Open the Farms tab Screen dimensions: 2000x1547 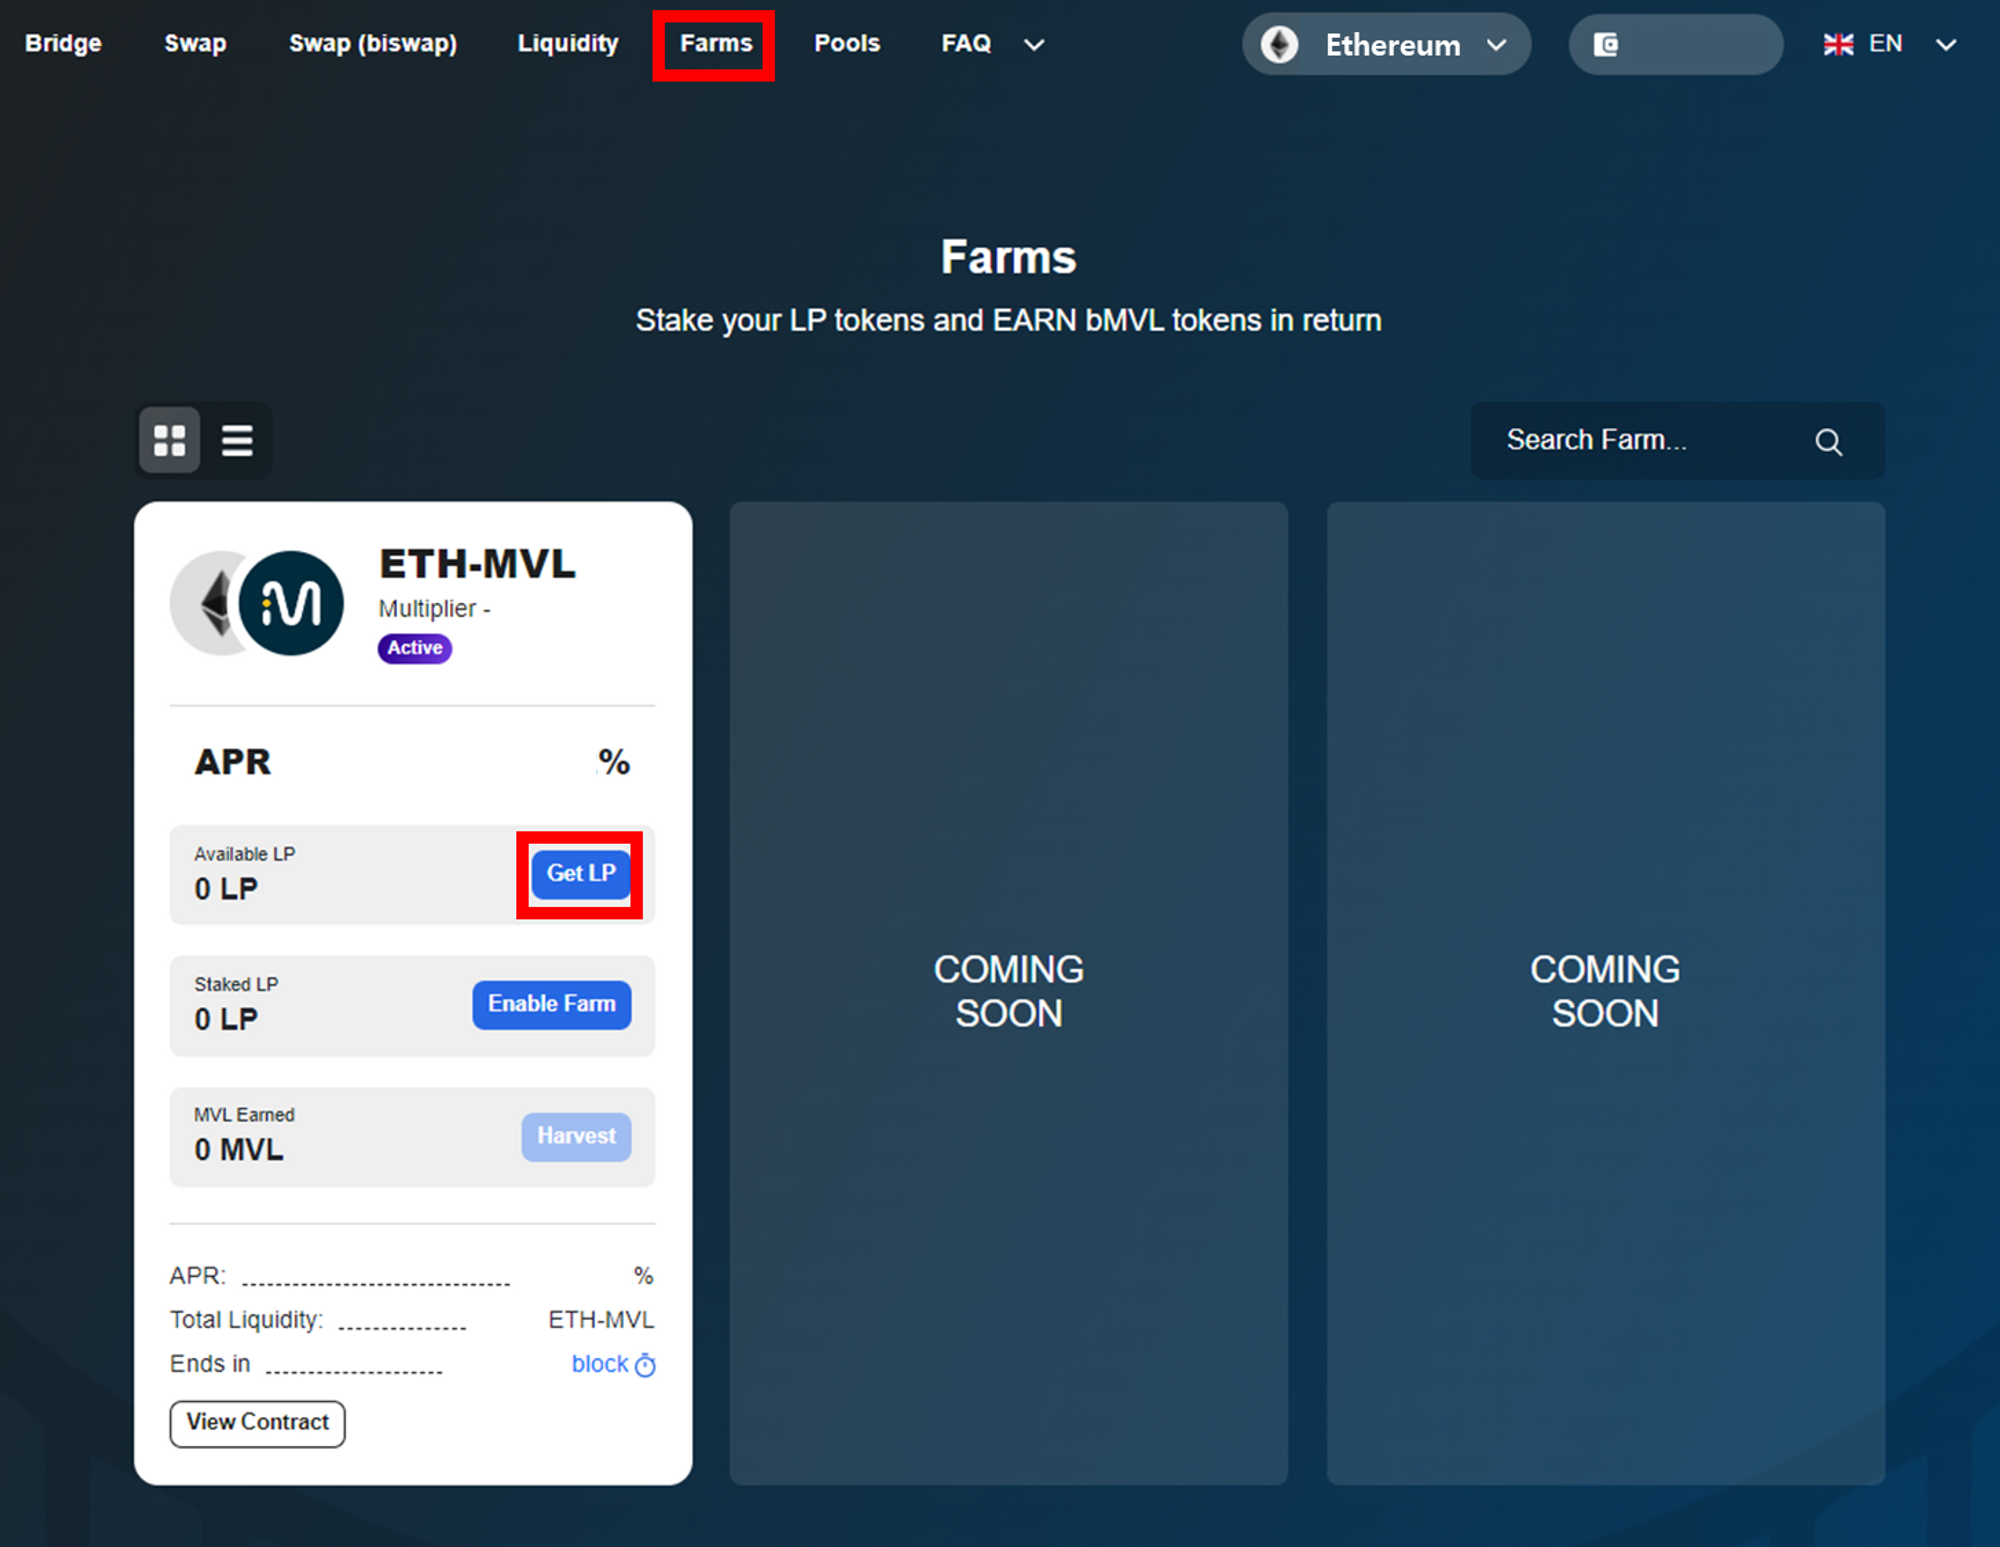point(715,44)
